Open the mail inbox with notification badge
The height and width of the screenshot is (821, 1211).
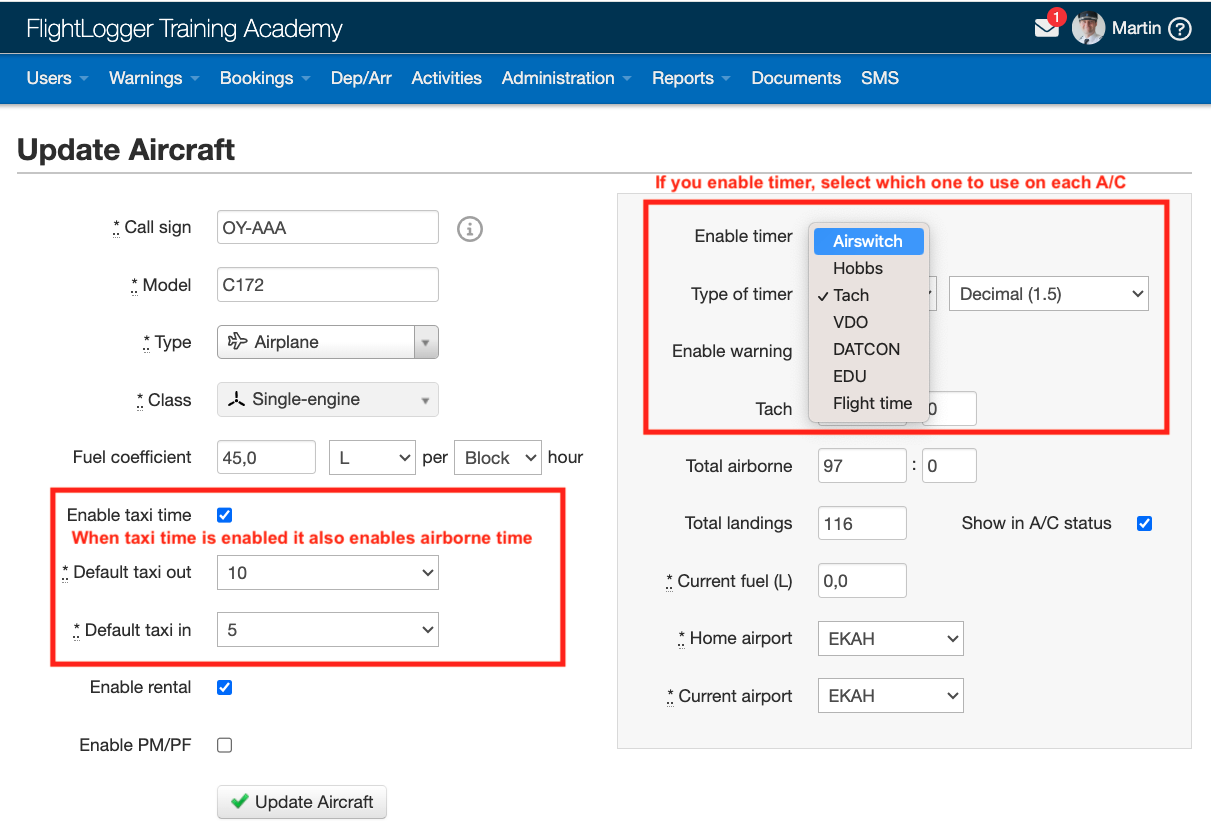tap(1046, 27)
